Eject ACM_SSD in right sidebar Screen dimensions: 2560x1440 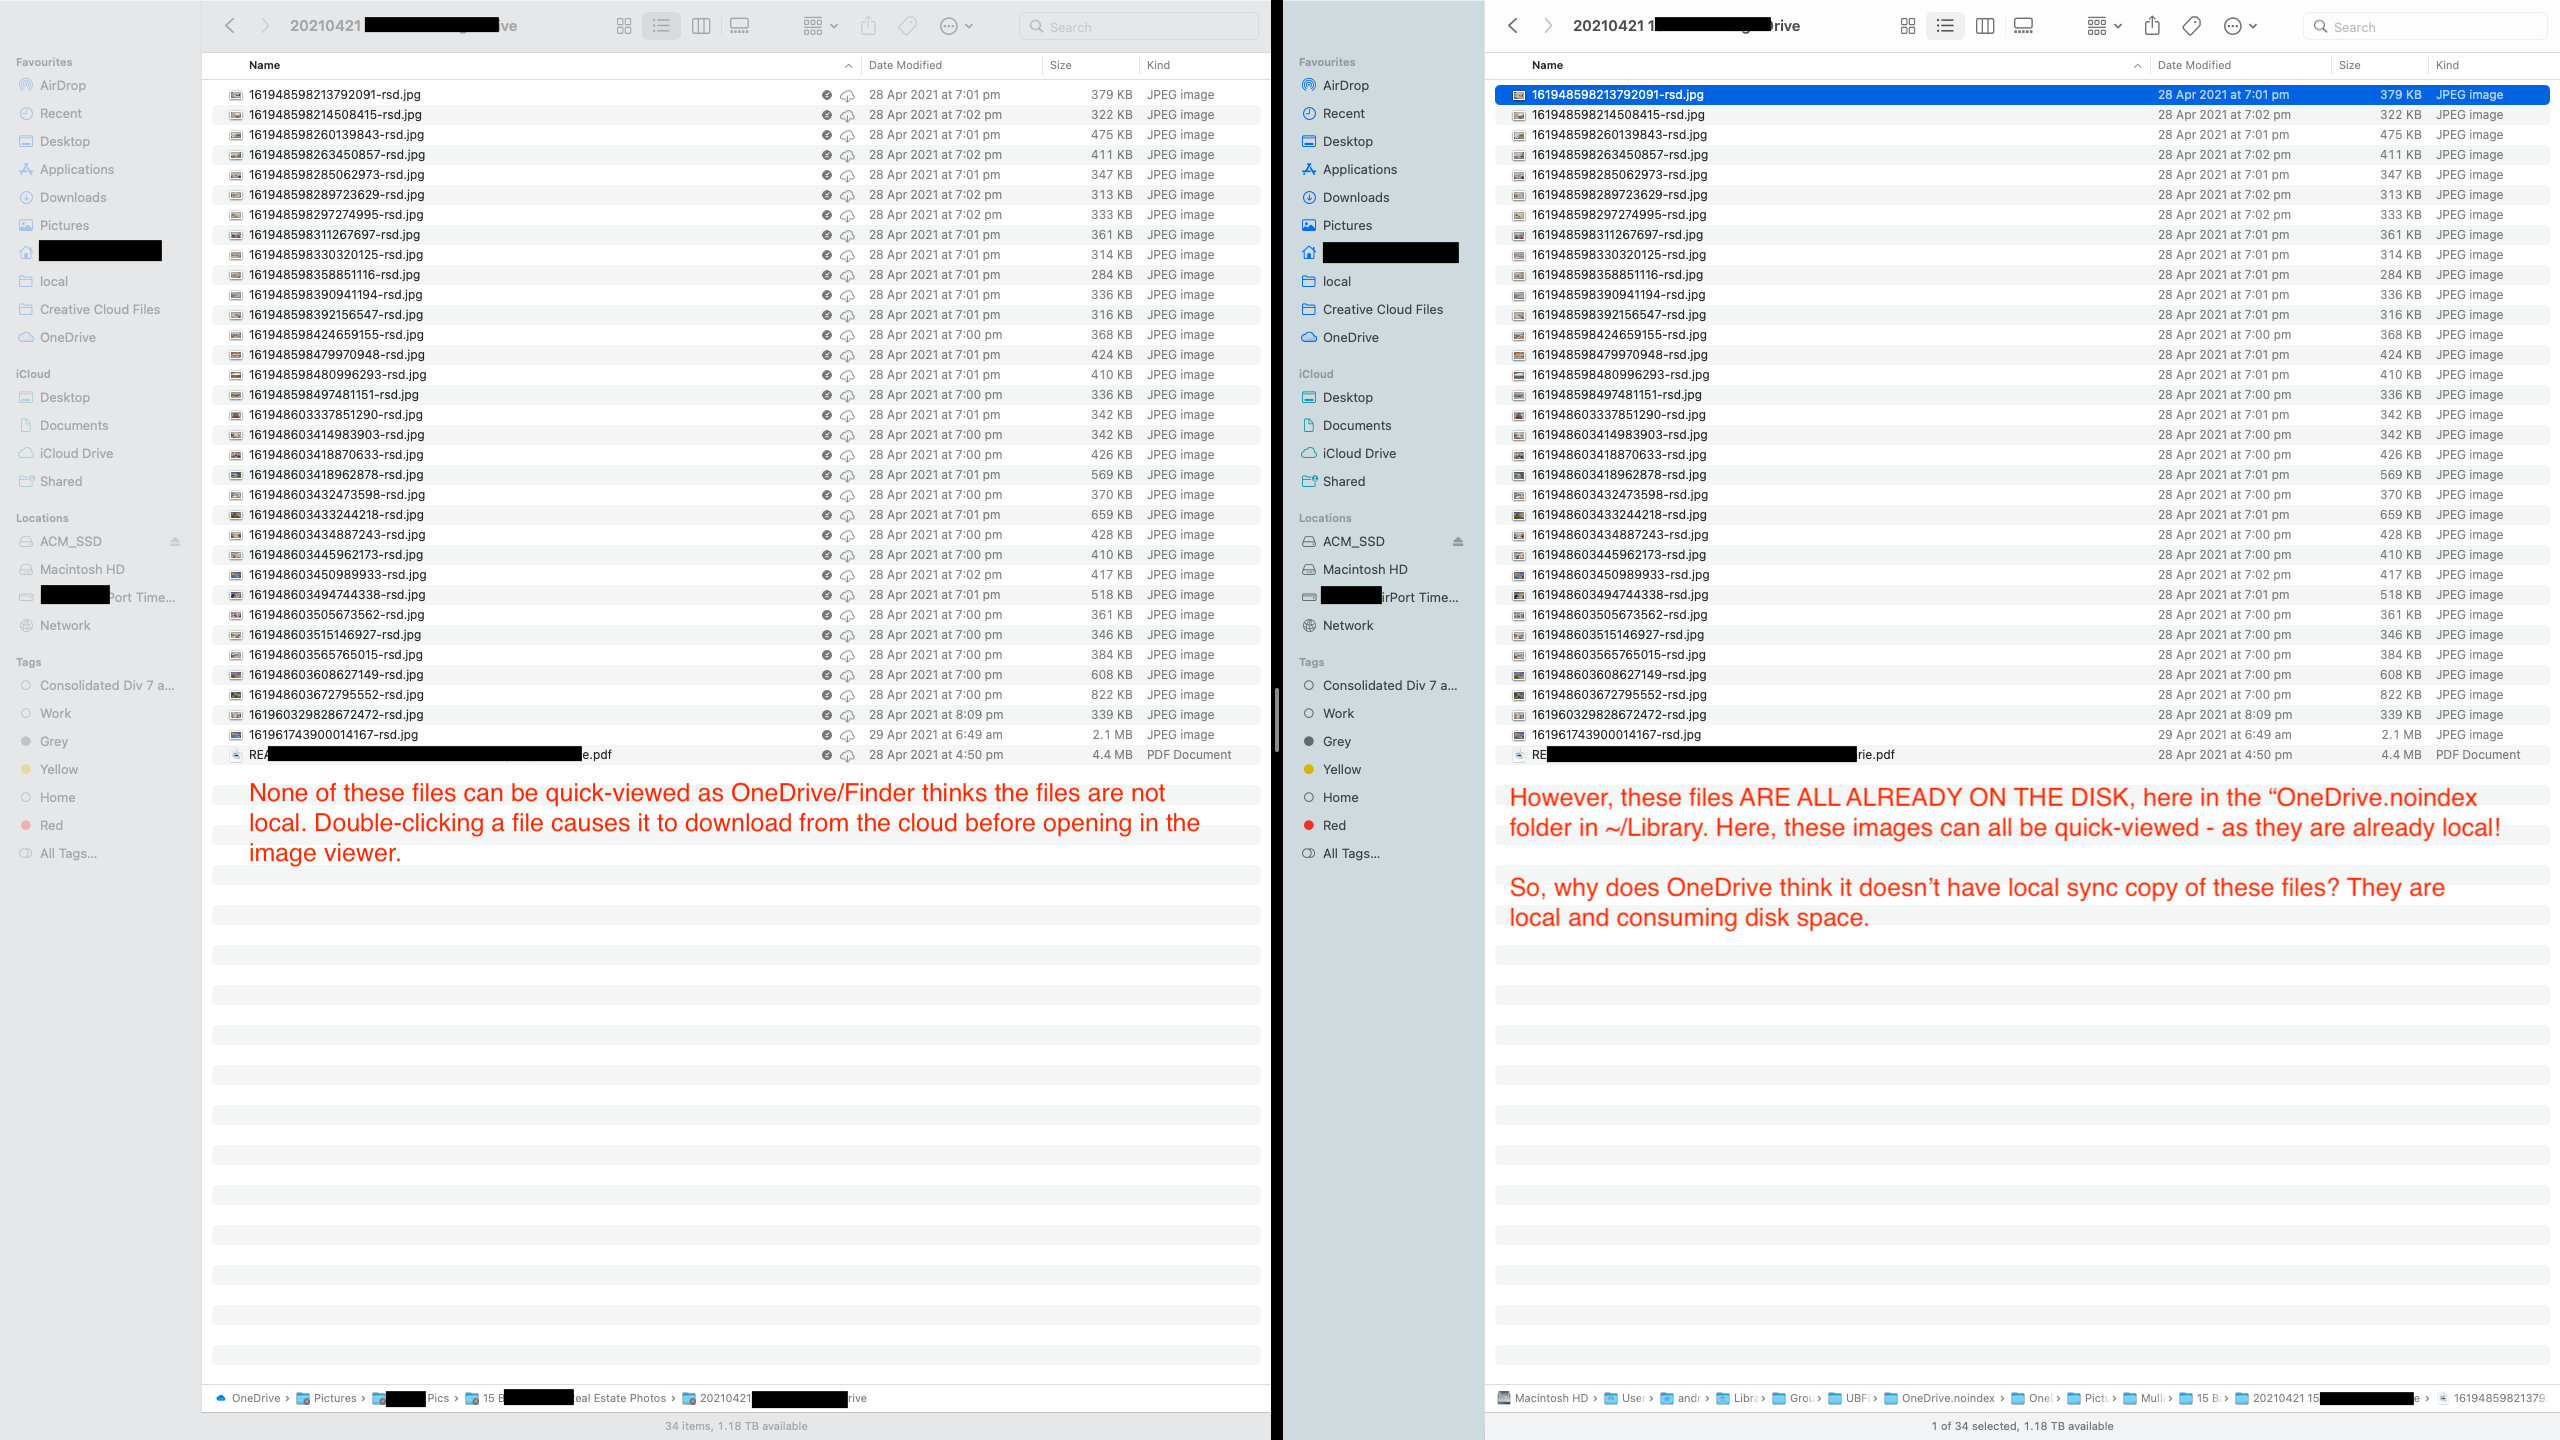click(1457, 541)
